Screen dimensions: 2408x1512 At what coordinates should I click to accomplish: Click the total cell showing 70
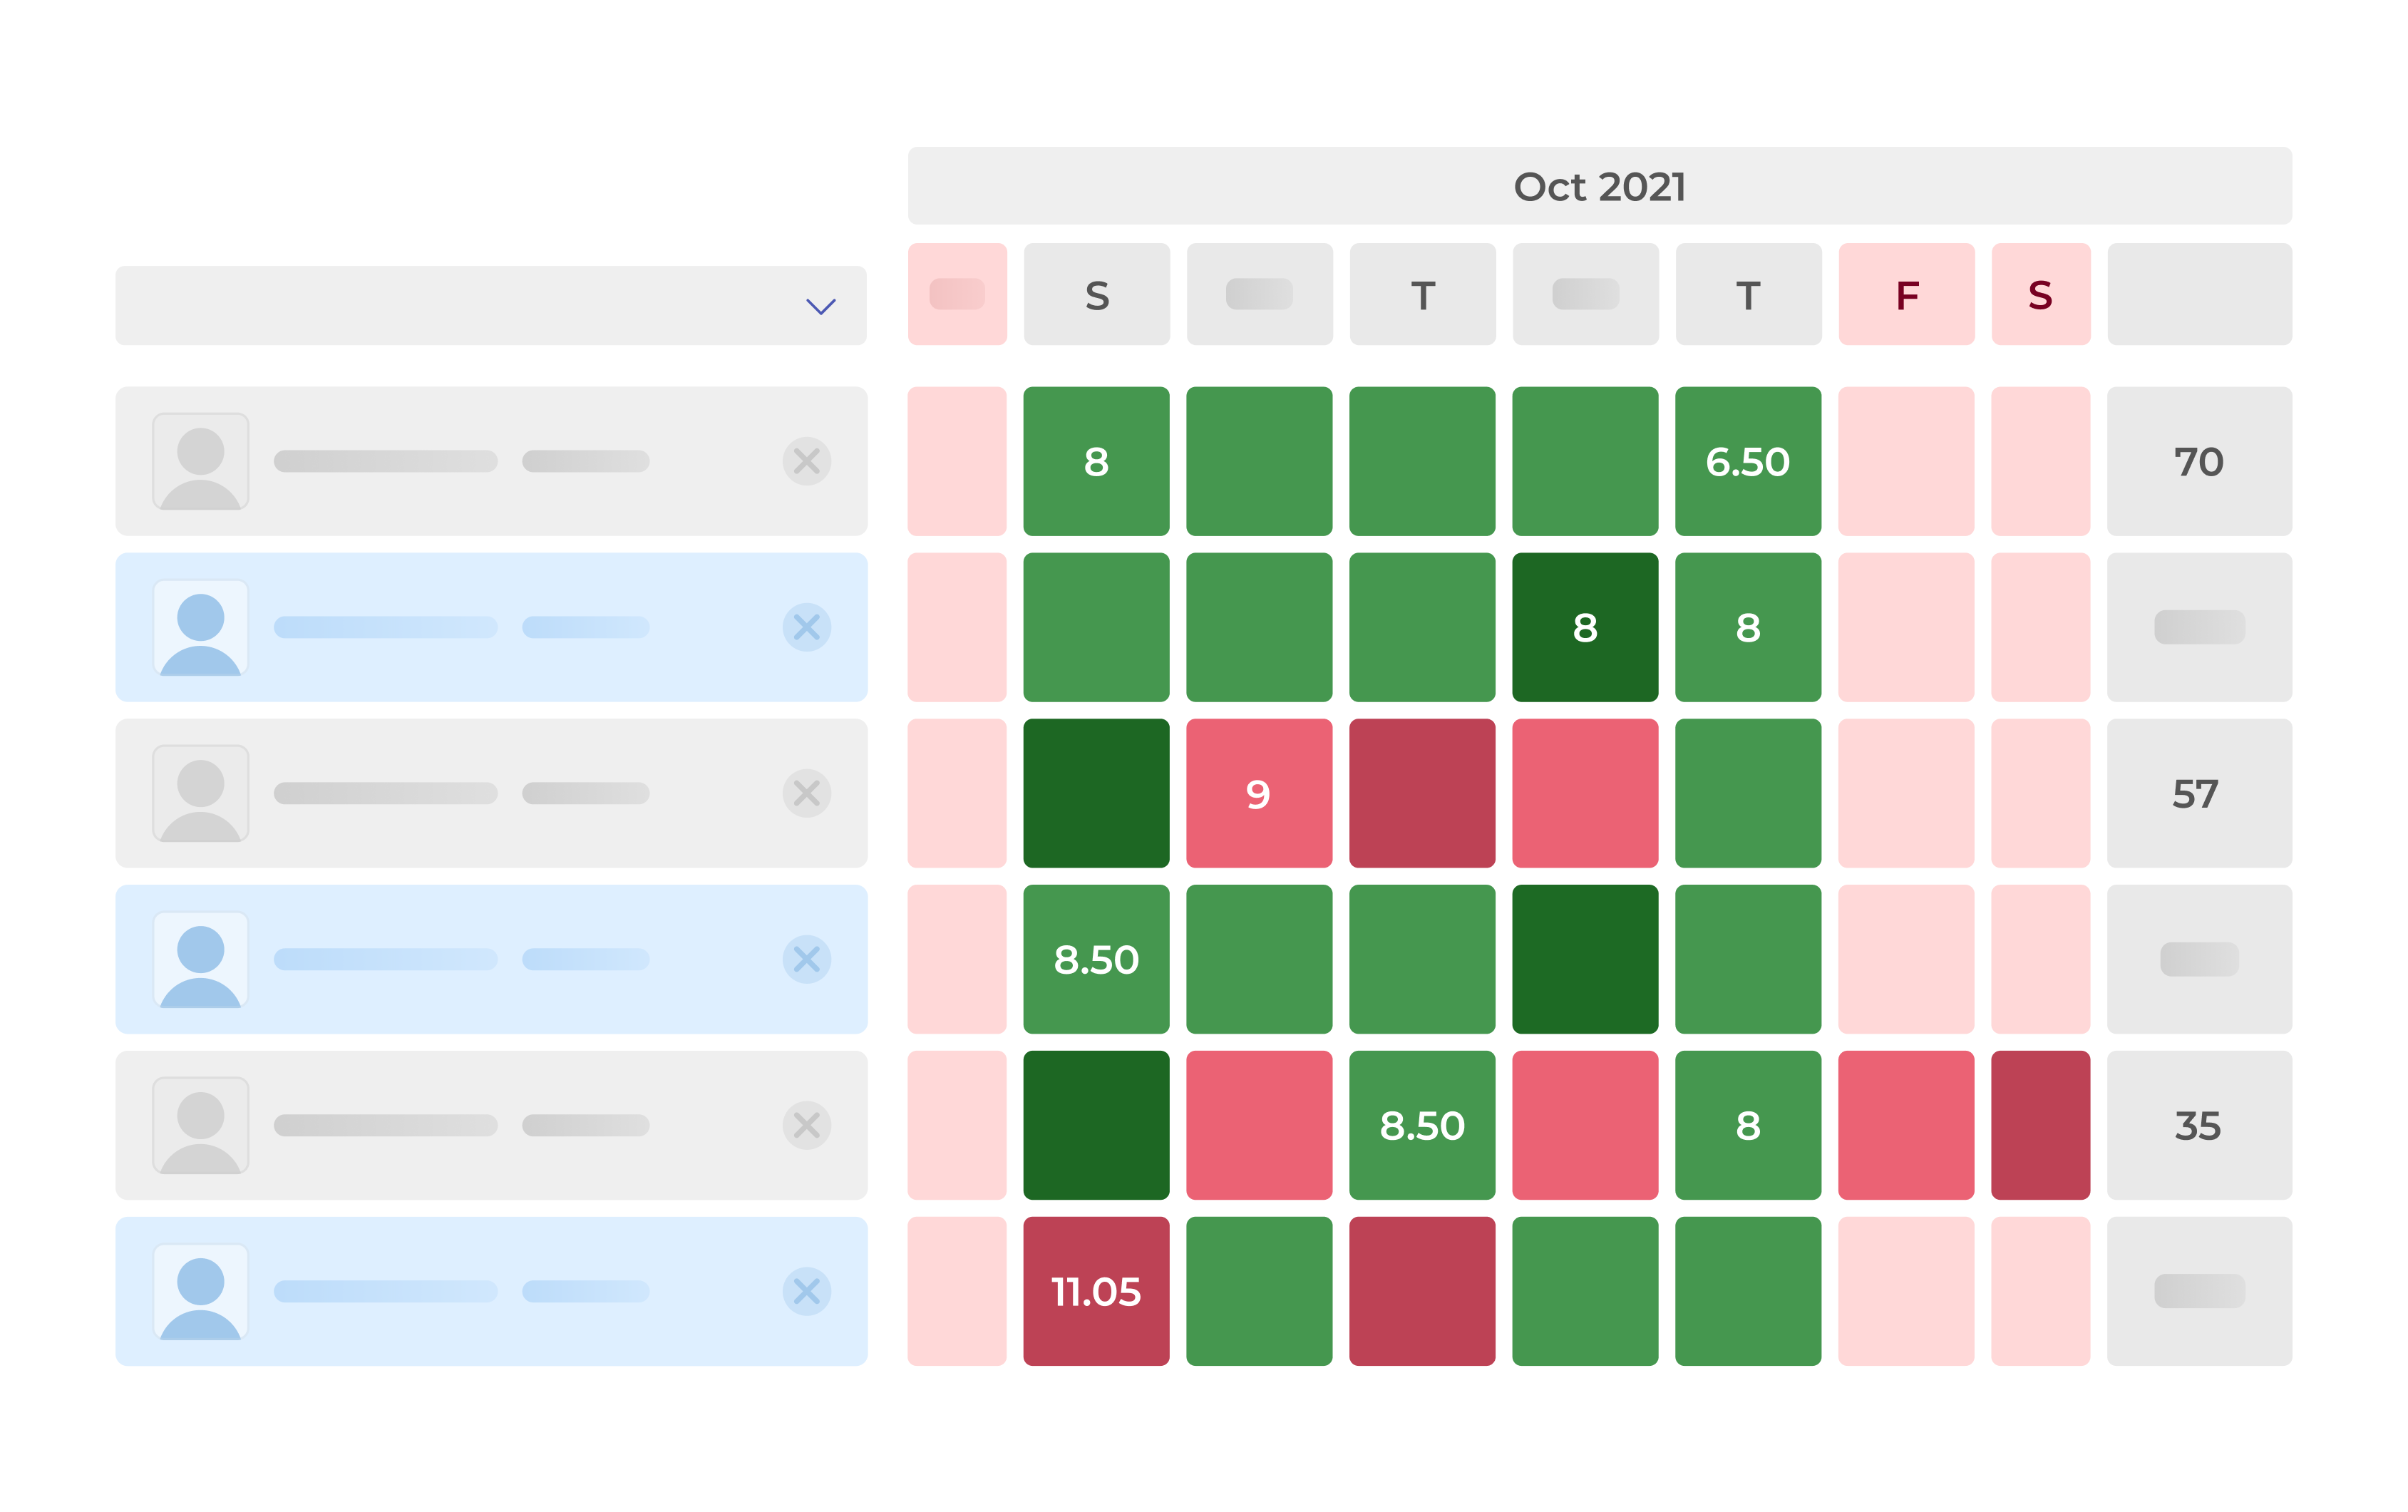(2198, 461)
